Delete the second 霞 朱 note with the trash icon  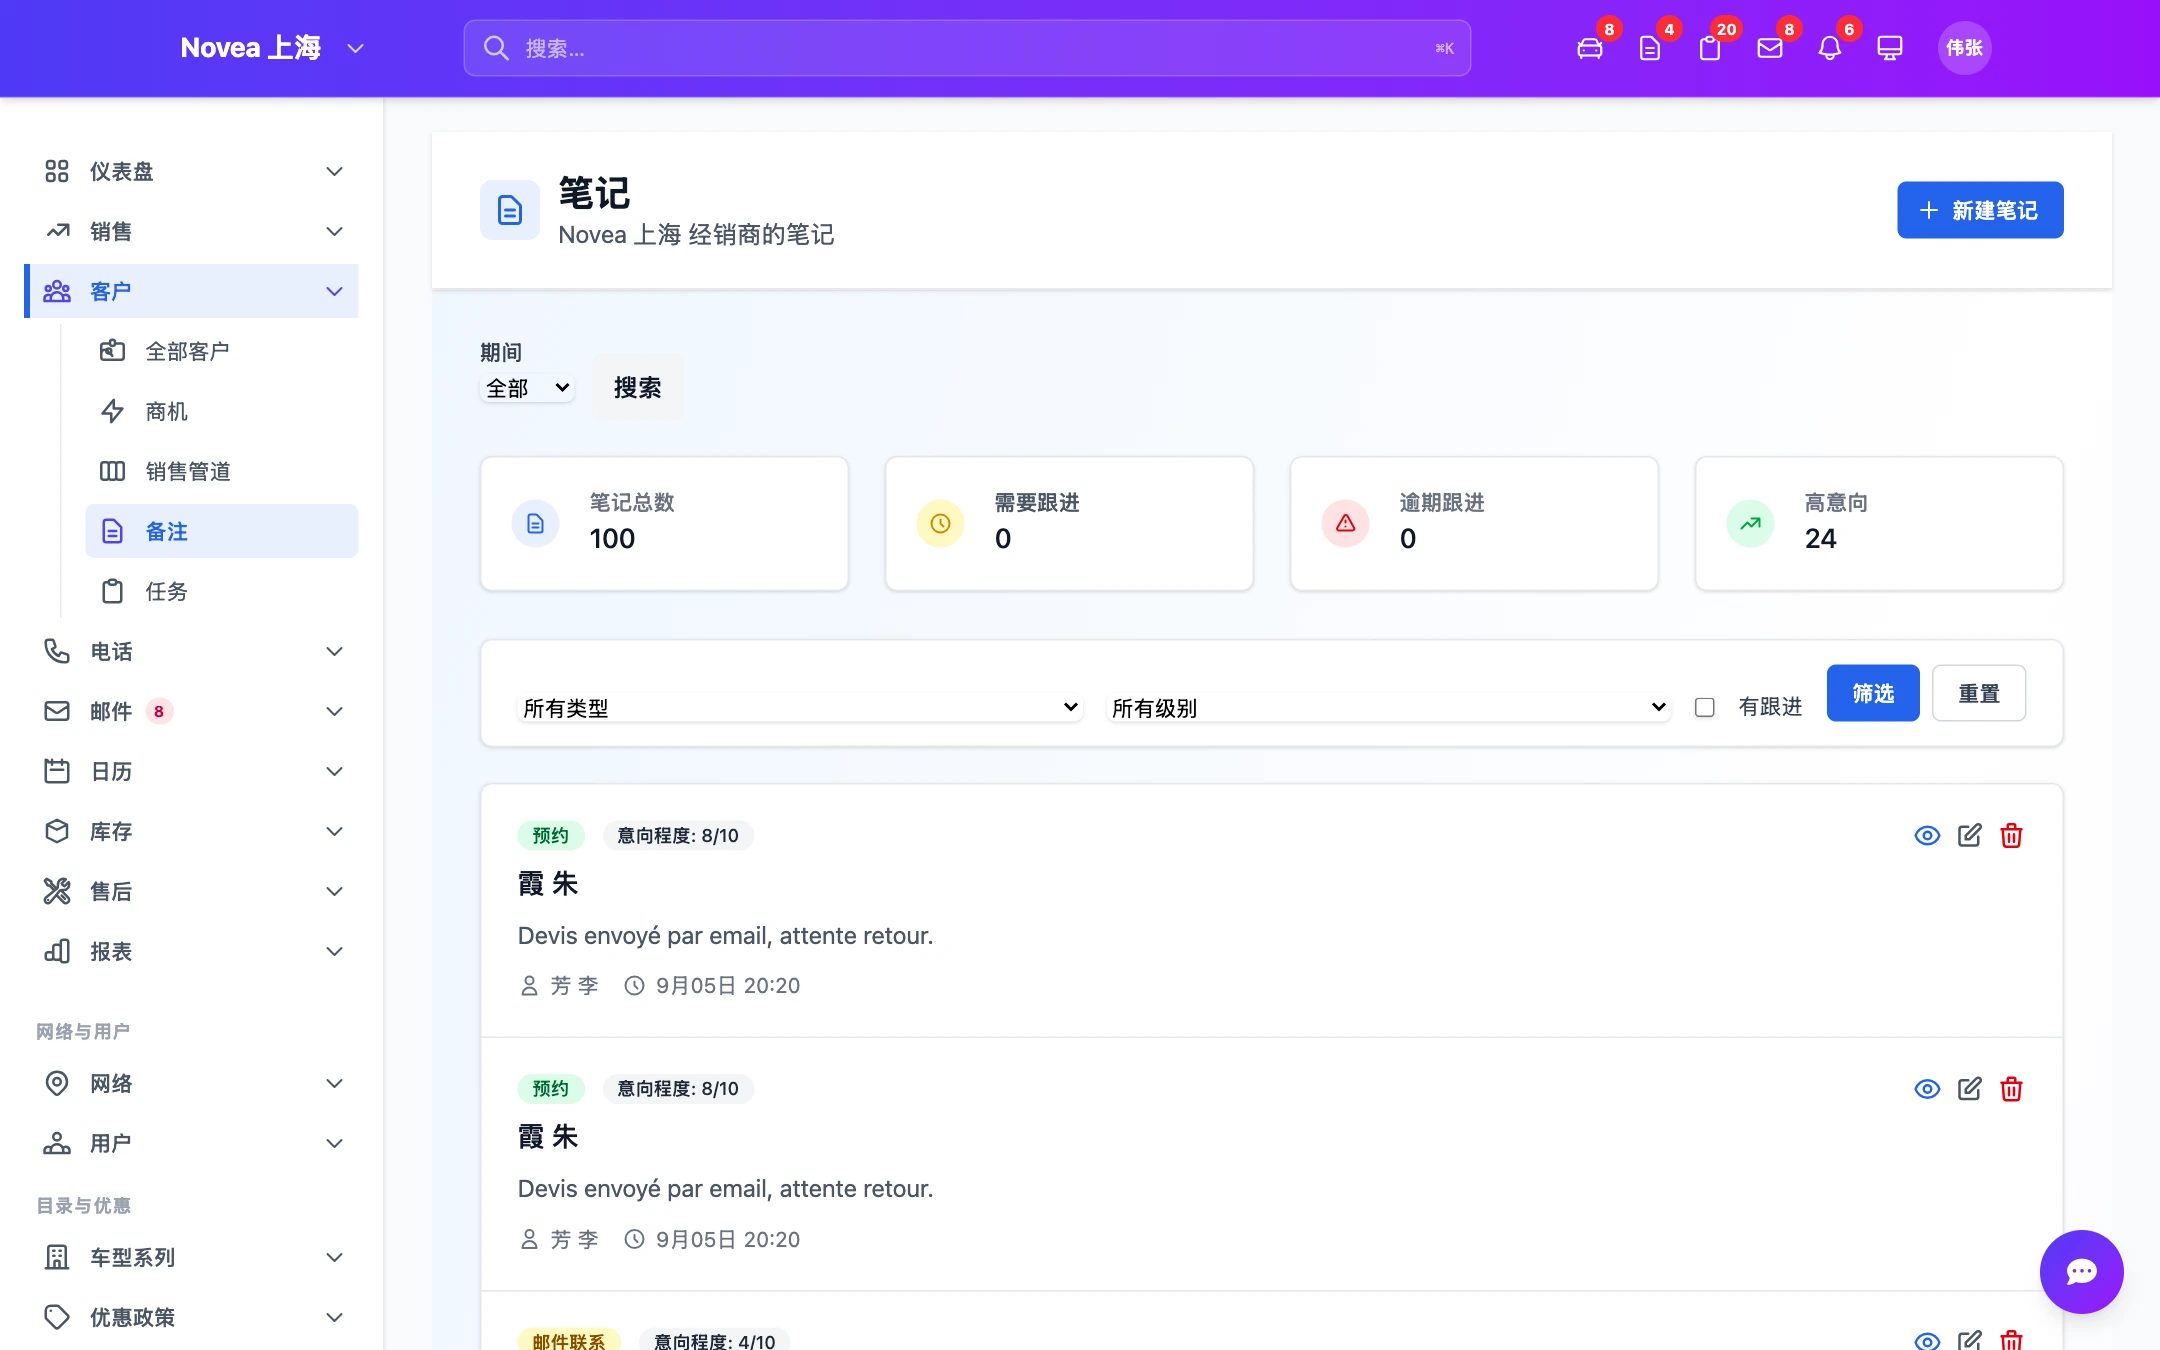click(2011, 1088)
